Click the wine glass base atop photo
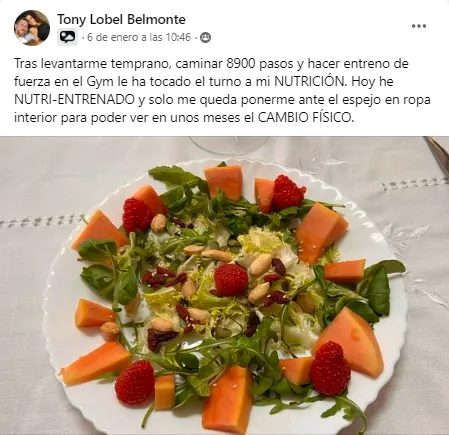 click(x=229, y=145)
